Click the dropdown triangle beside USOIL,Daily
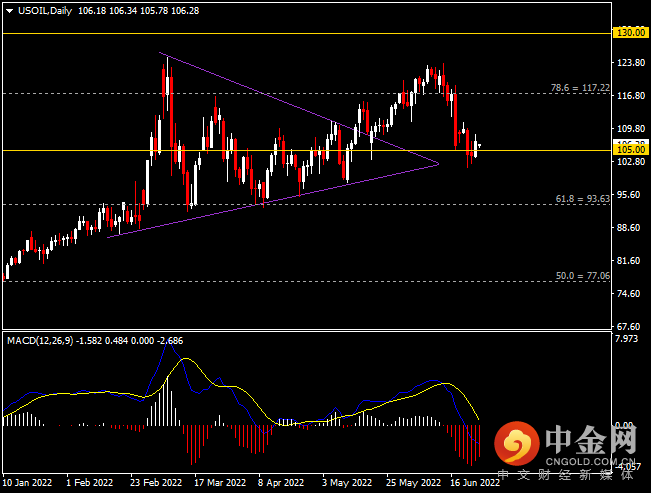Screen dimensions: 651x493 (x=10, y=11)
